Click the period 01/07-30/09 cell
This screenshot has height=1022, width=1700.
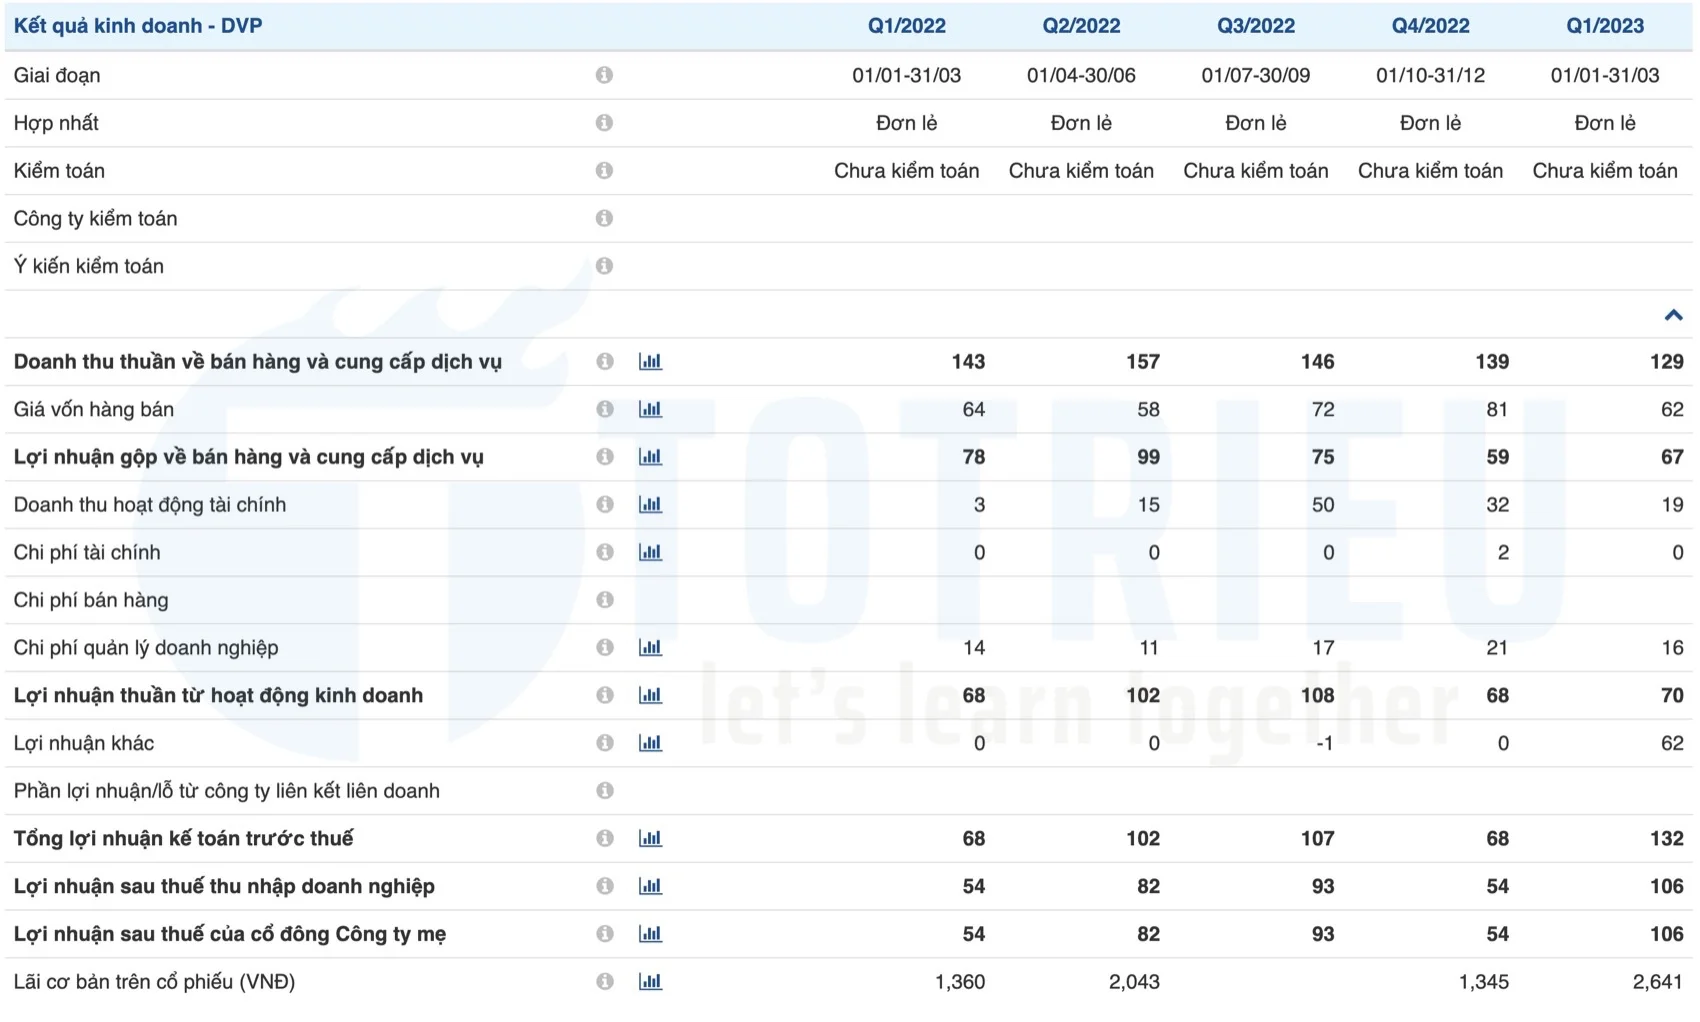[1256, 75]
